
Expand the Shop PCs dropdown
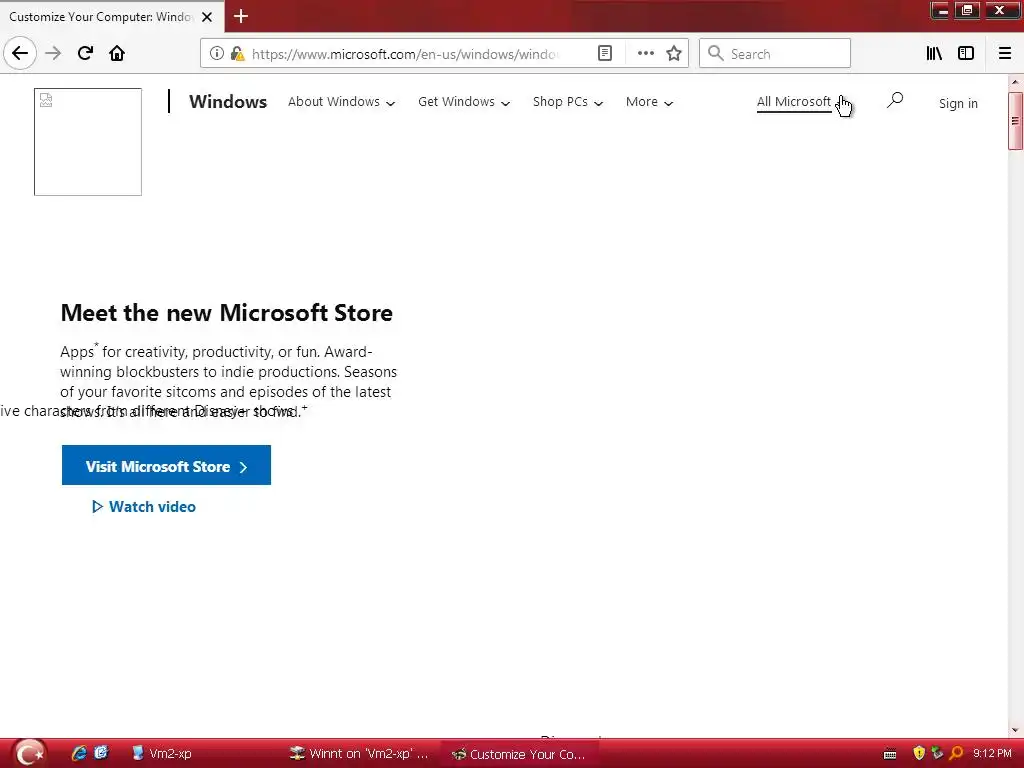[568, 102]
